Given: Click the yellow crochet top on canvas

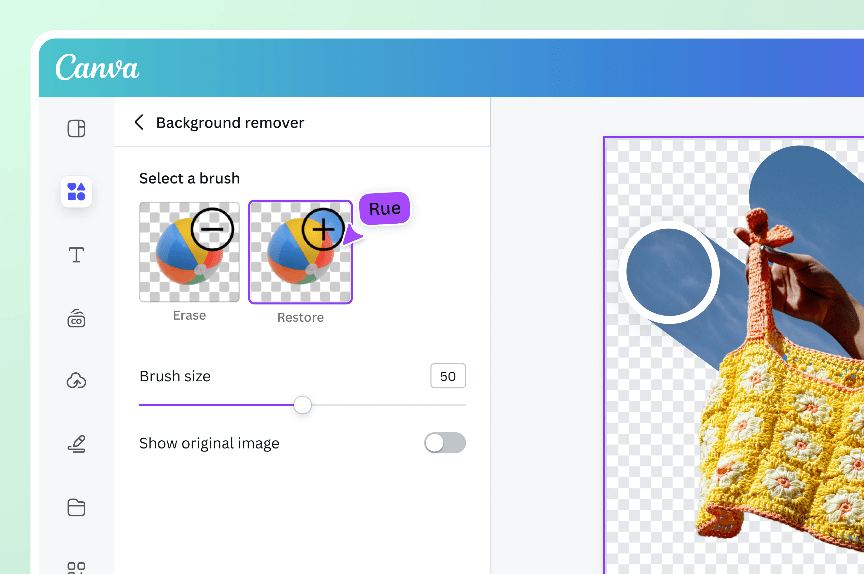Looking at the screenshot, I should tap(780, 440).
